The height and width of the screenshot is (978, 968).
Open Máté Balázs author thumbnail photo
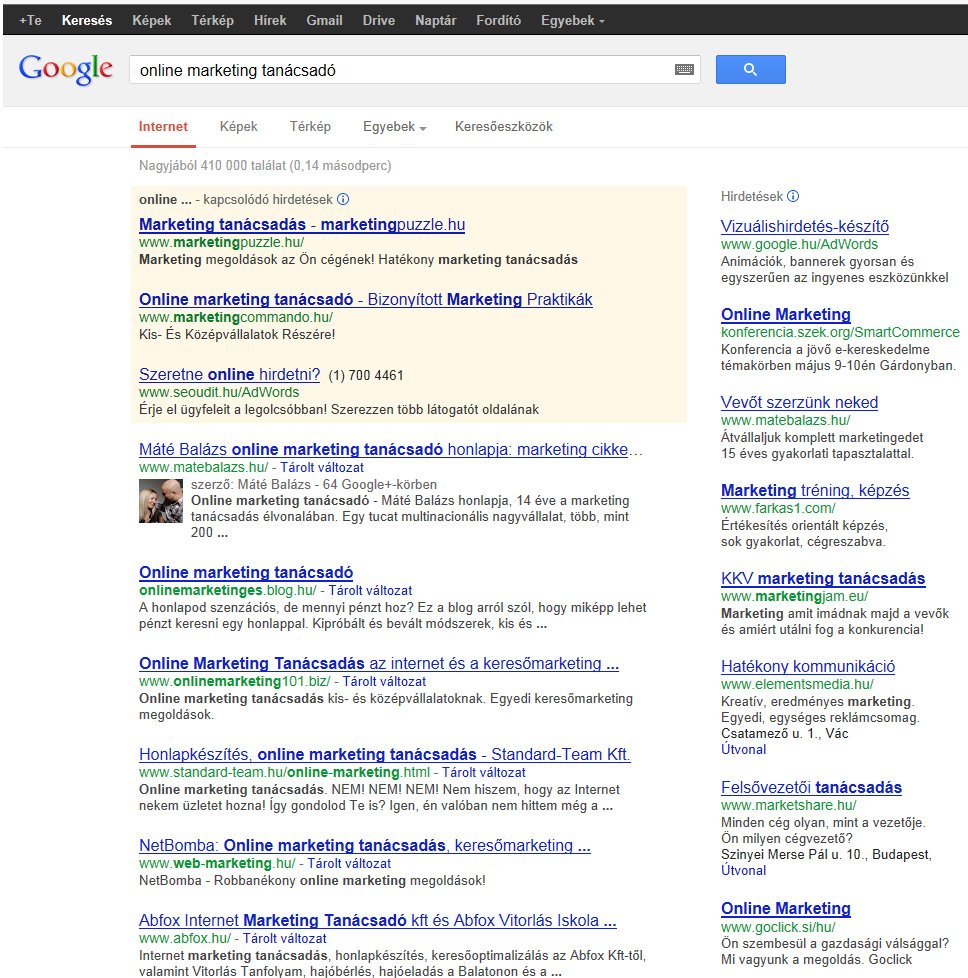[160, 501]
